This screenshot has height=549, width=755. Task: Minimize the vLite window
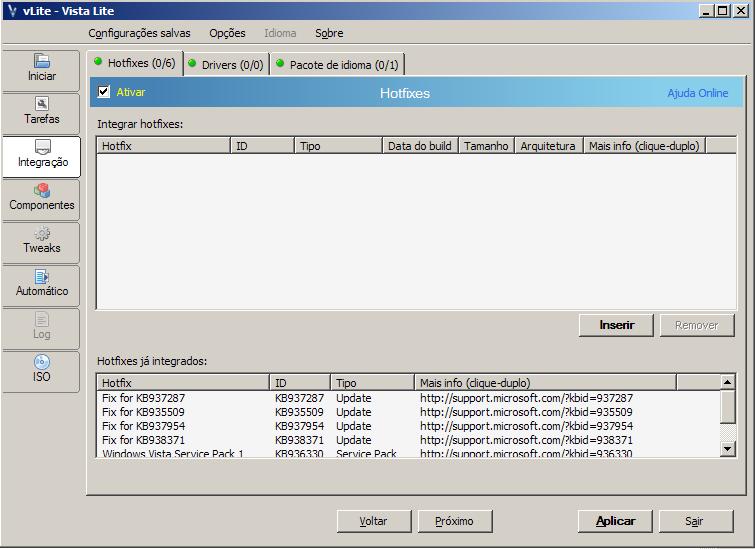[x=706, y=11]
